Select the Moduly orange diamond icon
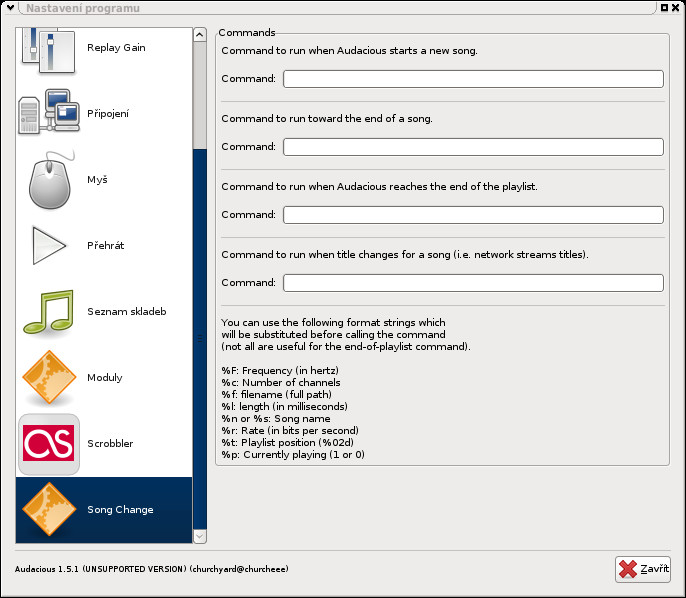686x598 pixels. [49, 377]
